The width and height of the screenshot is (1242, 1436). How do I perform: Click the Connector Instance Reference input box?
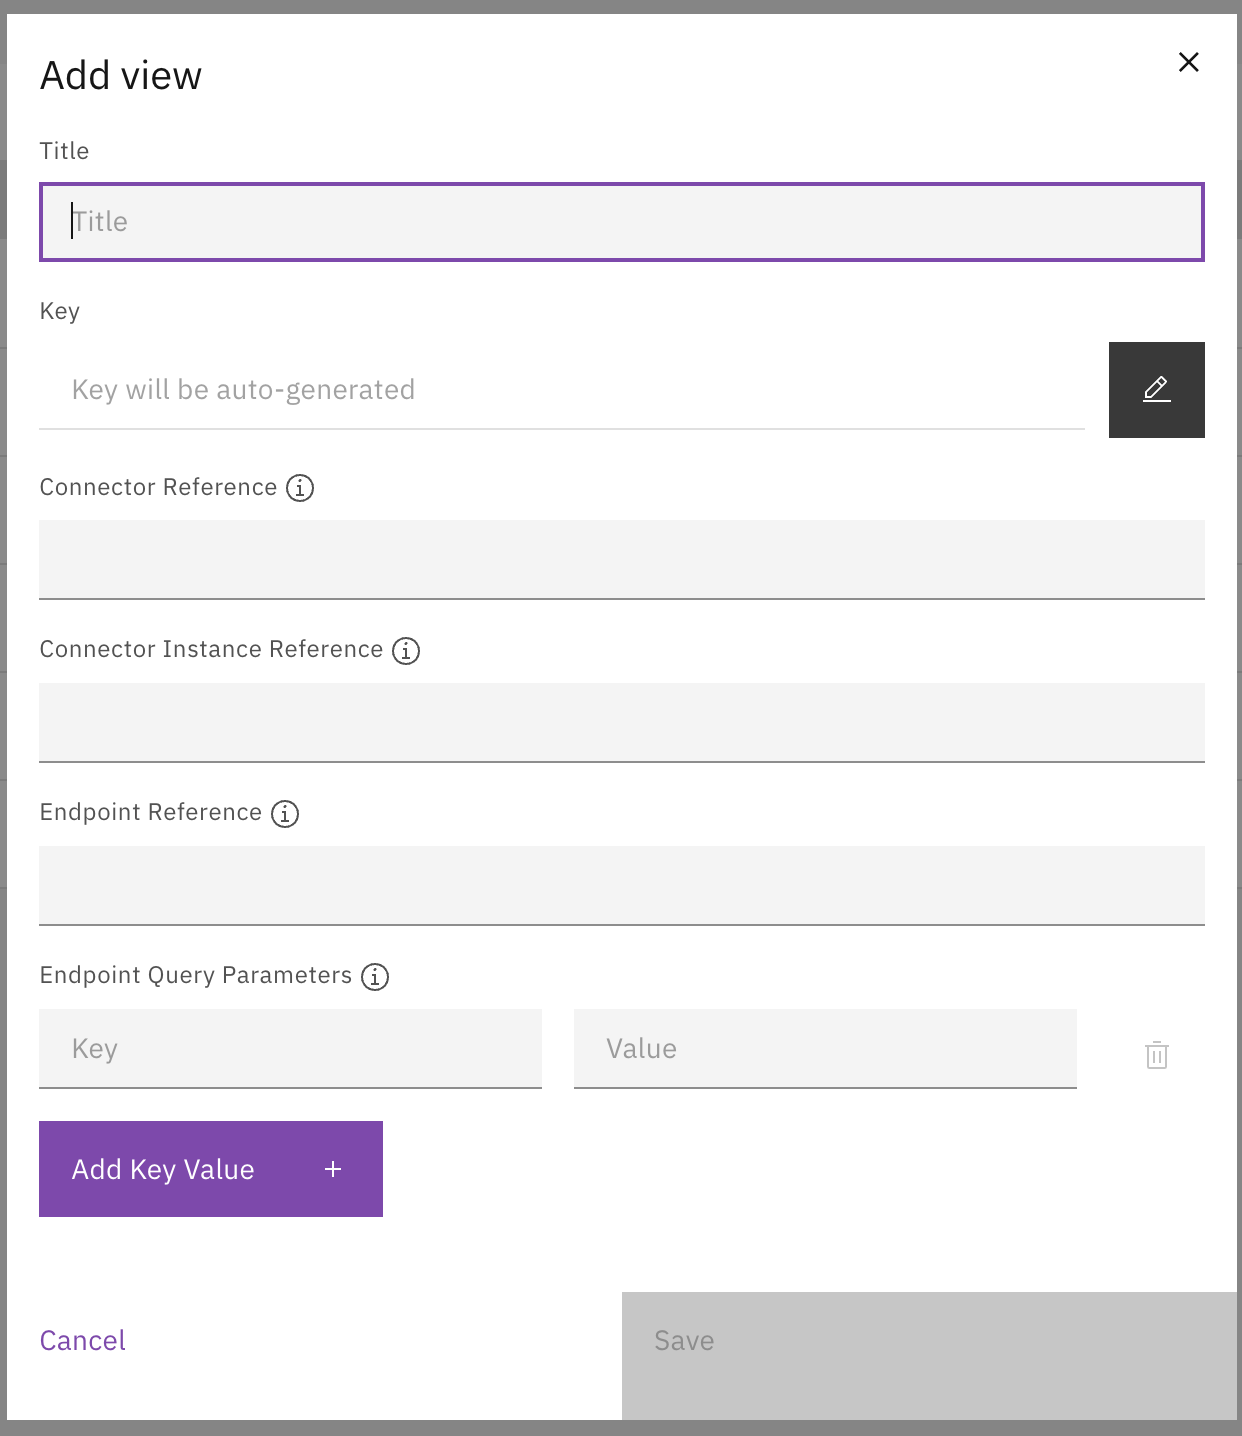(x=620, y=722)
